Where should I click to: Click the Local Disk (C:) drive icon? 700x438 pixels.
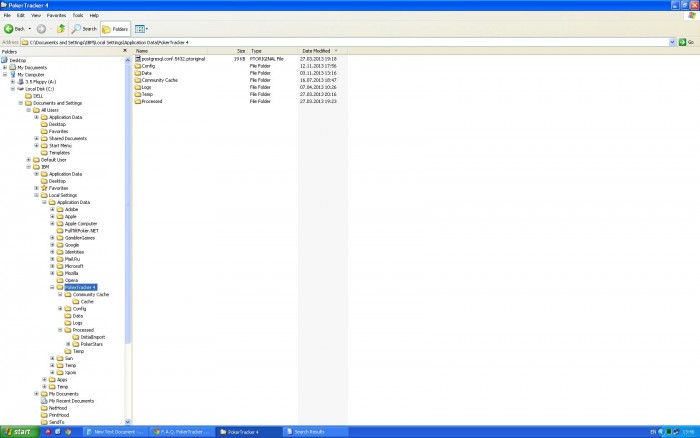tap(21, 89)
